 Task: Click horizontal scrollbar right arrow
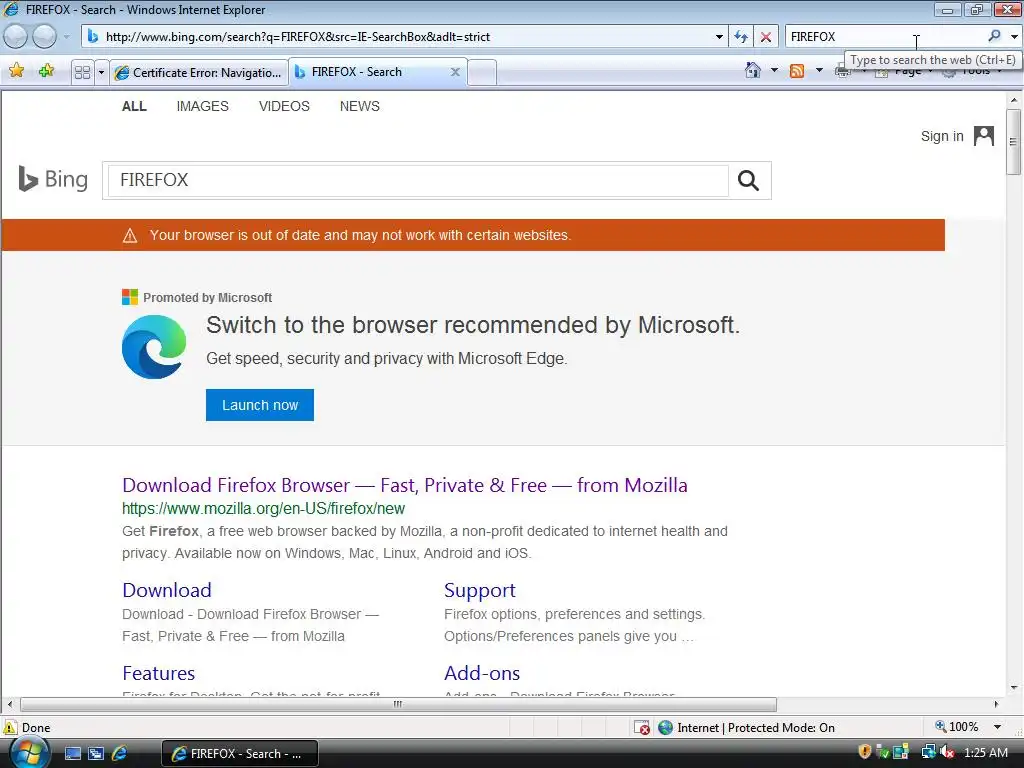pyautogui.click(x=997, y=704)
